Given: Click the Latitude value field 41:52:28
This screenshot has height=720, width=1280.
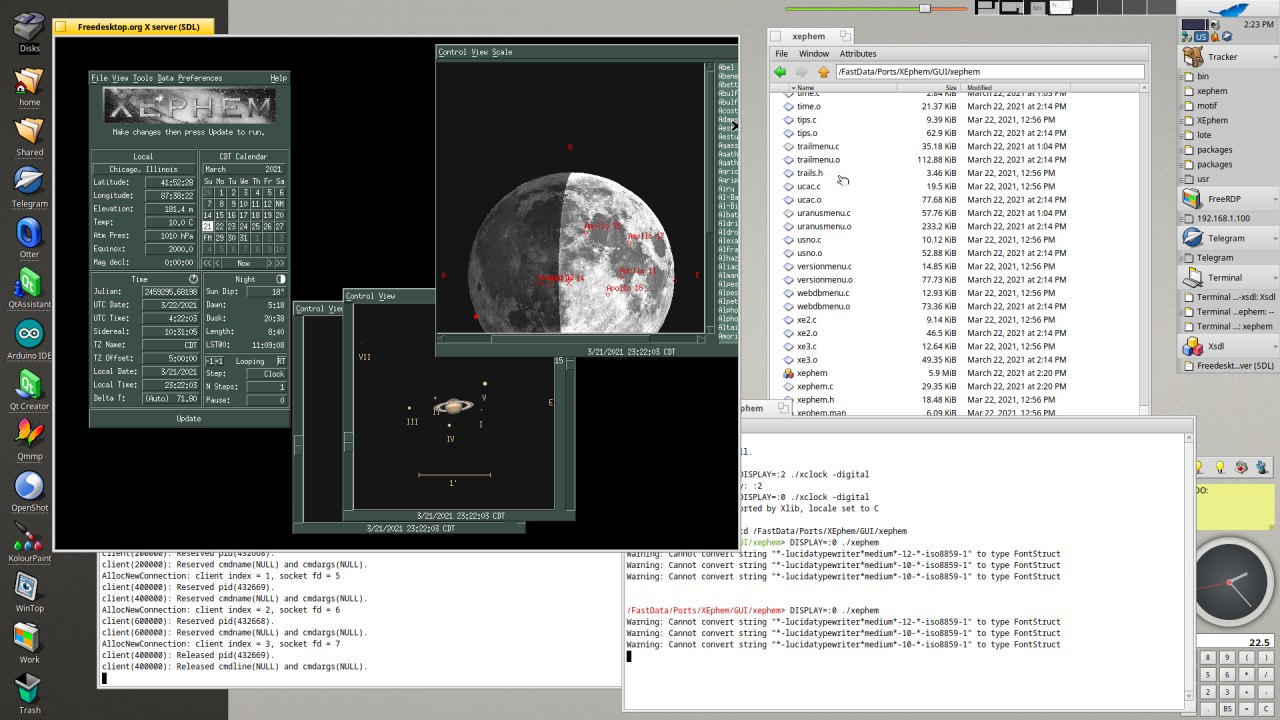Looking at the screenshot, I should pos(170,182).
